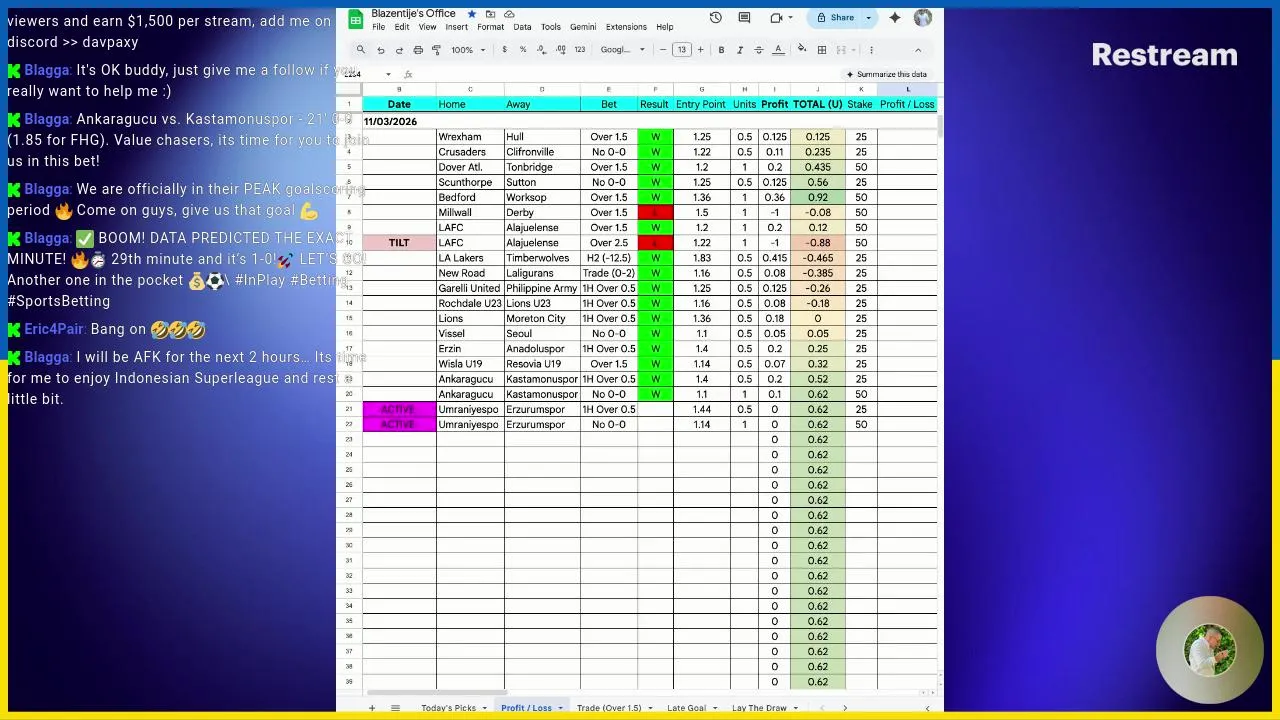This screenshot has width=1280, height=720.
Task: Click the Redo arrow
Action: click(x=399, y=50)
